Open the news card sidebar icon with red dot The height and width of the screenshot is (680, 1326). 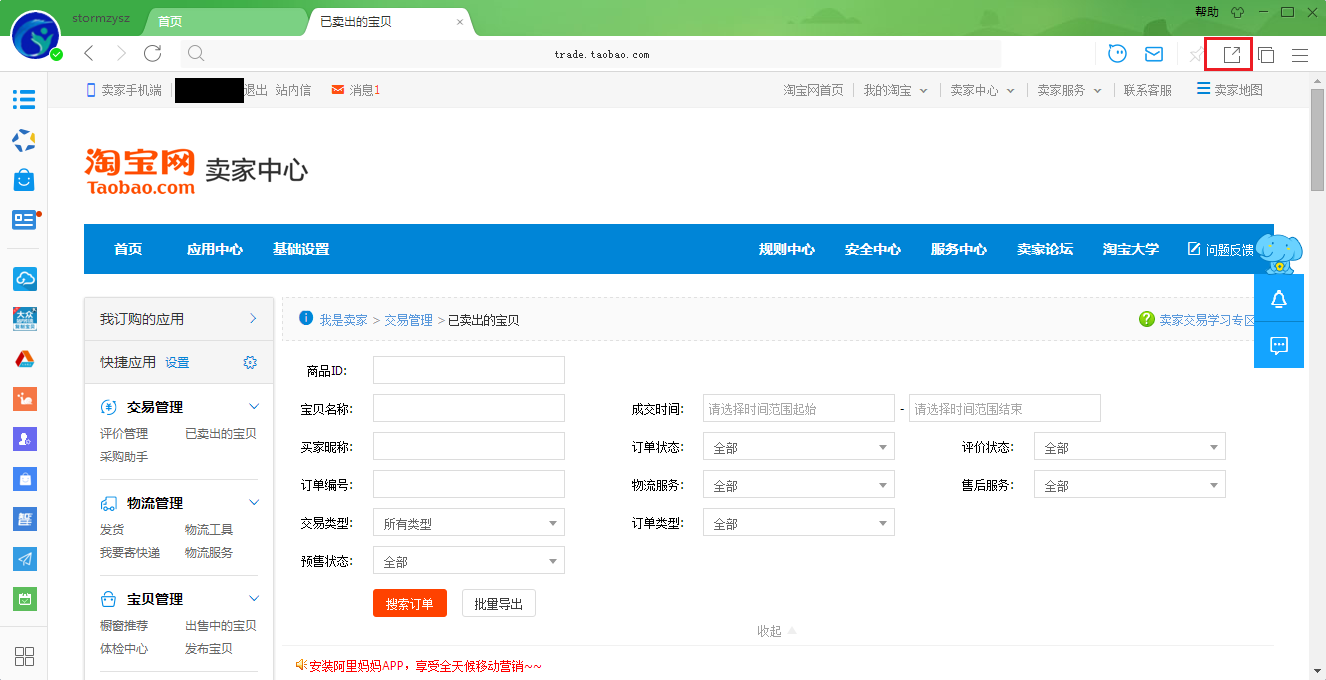coord(24,219)
